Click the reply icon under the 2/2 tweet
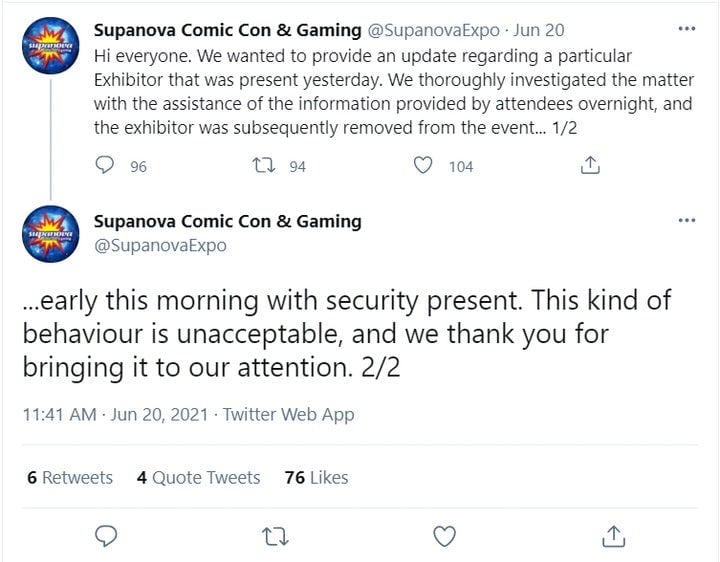Screen dimensions: 720x562 pyautogui.click(x=106, y=536)
